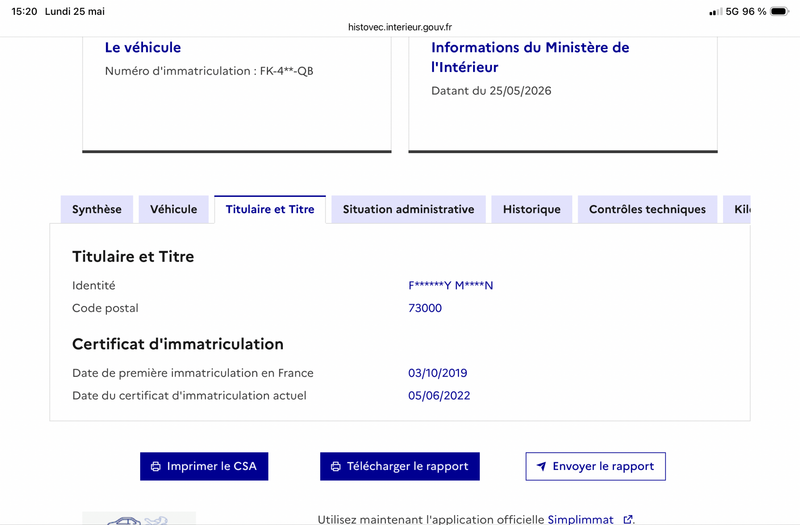The height and width of the screenshot is (525, 800).
Task: Switch to the Historique tab
Action: 532,209
